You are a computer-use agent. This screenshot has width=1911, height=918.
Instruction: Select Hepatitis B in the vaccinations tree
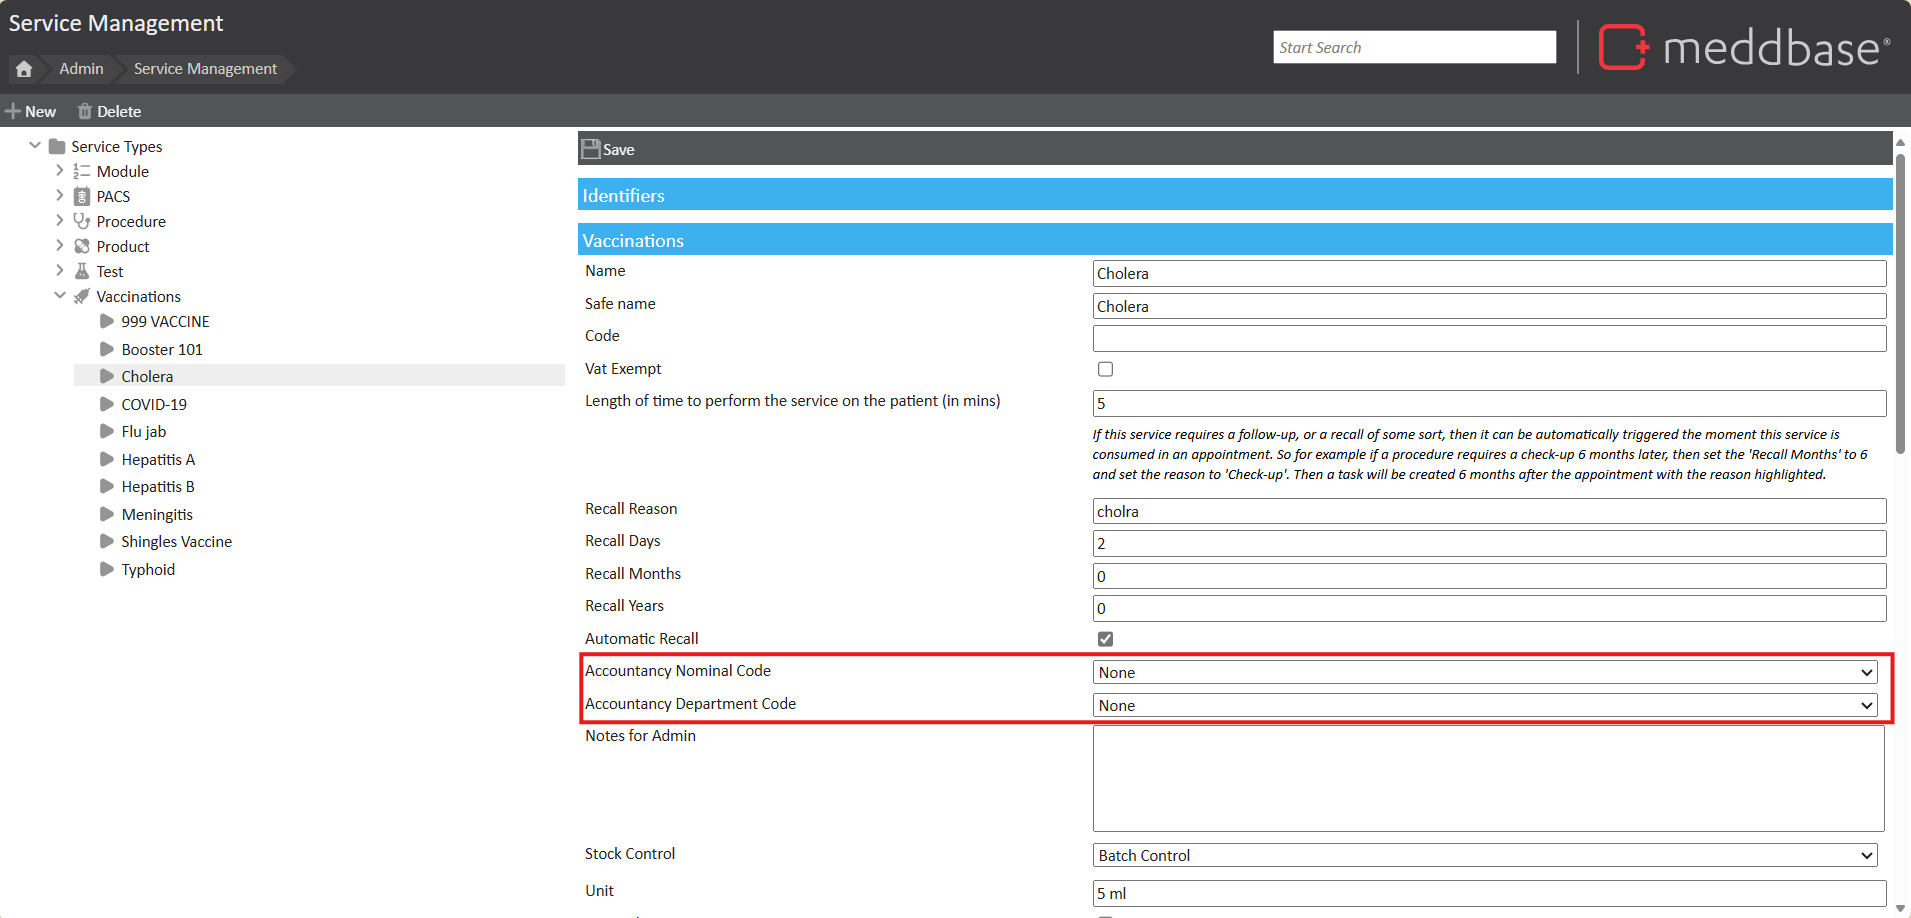click(158, 487)
